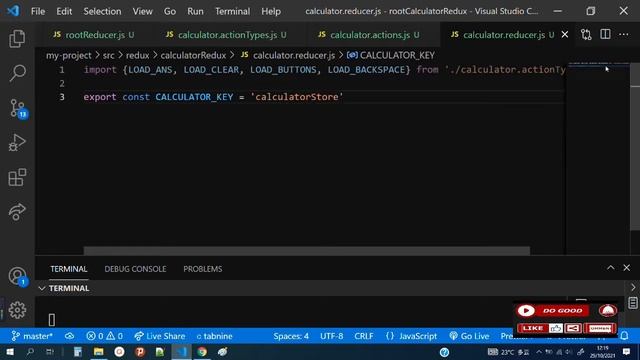
Task: Click LOAD_BACKSPACE in the import line
Action: pyautogui.click(x=367, y=70)
